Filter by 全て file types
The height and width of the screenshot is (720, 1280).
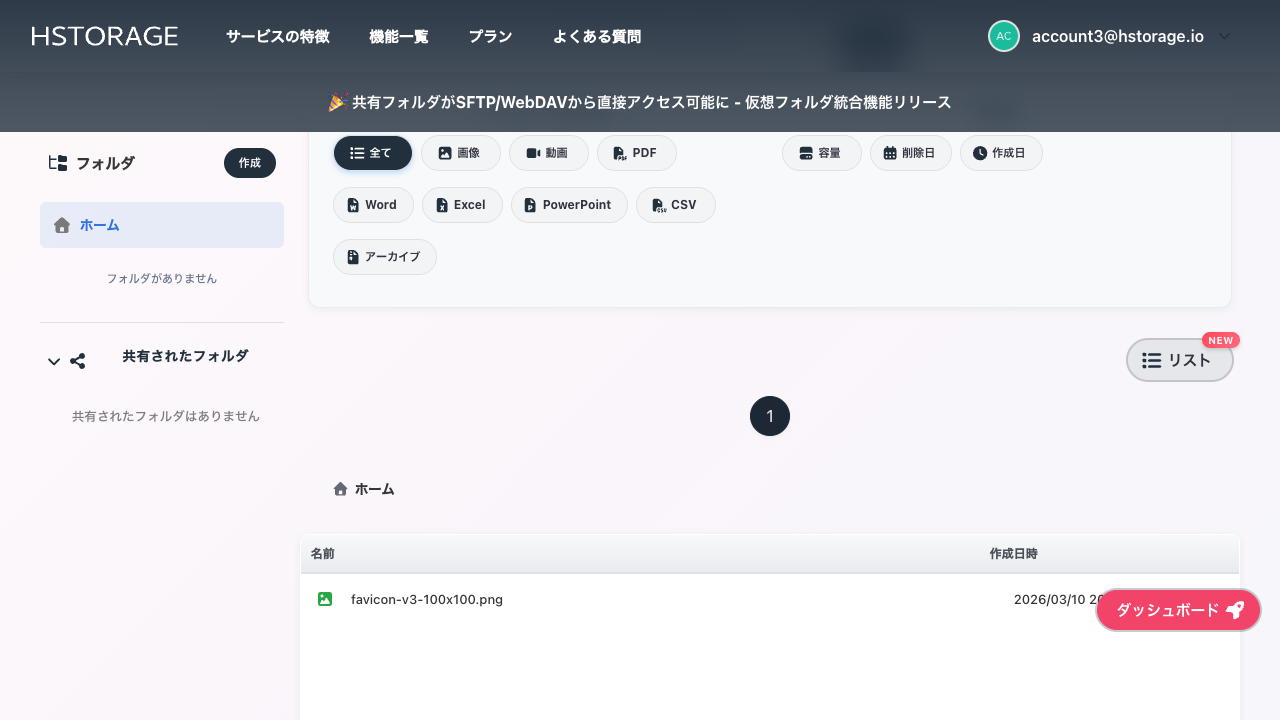[x=373, y=153]
